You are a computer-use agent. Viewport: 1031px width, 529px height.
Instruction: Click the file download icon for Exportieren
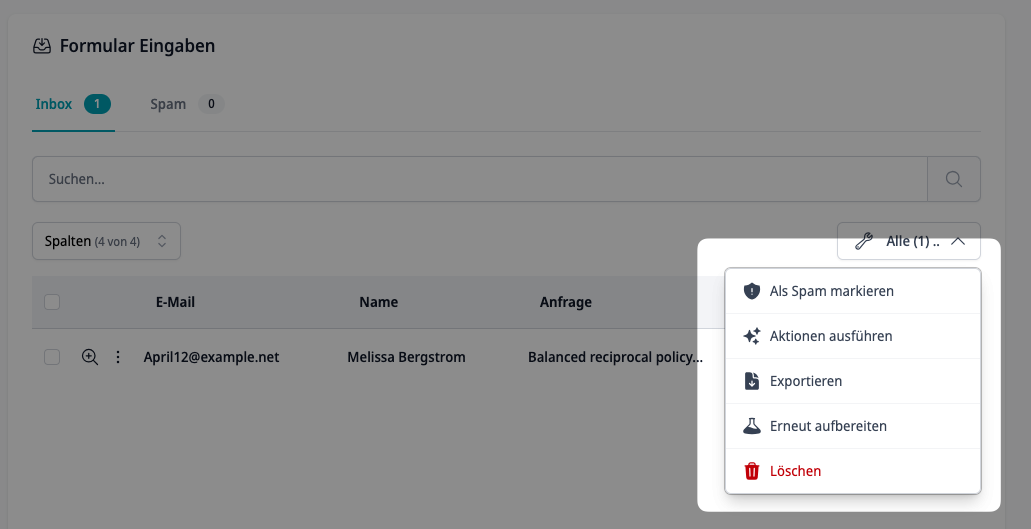click(x=752, y=381)
